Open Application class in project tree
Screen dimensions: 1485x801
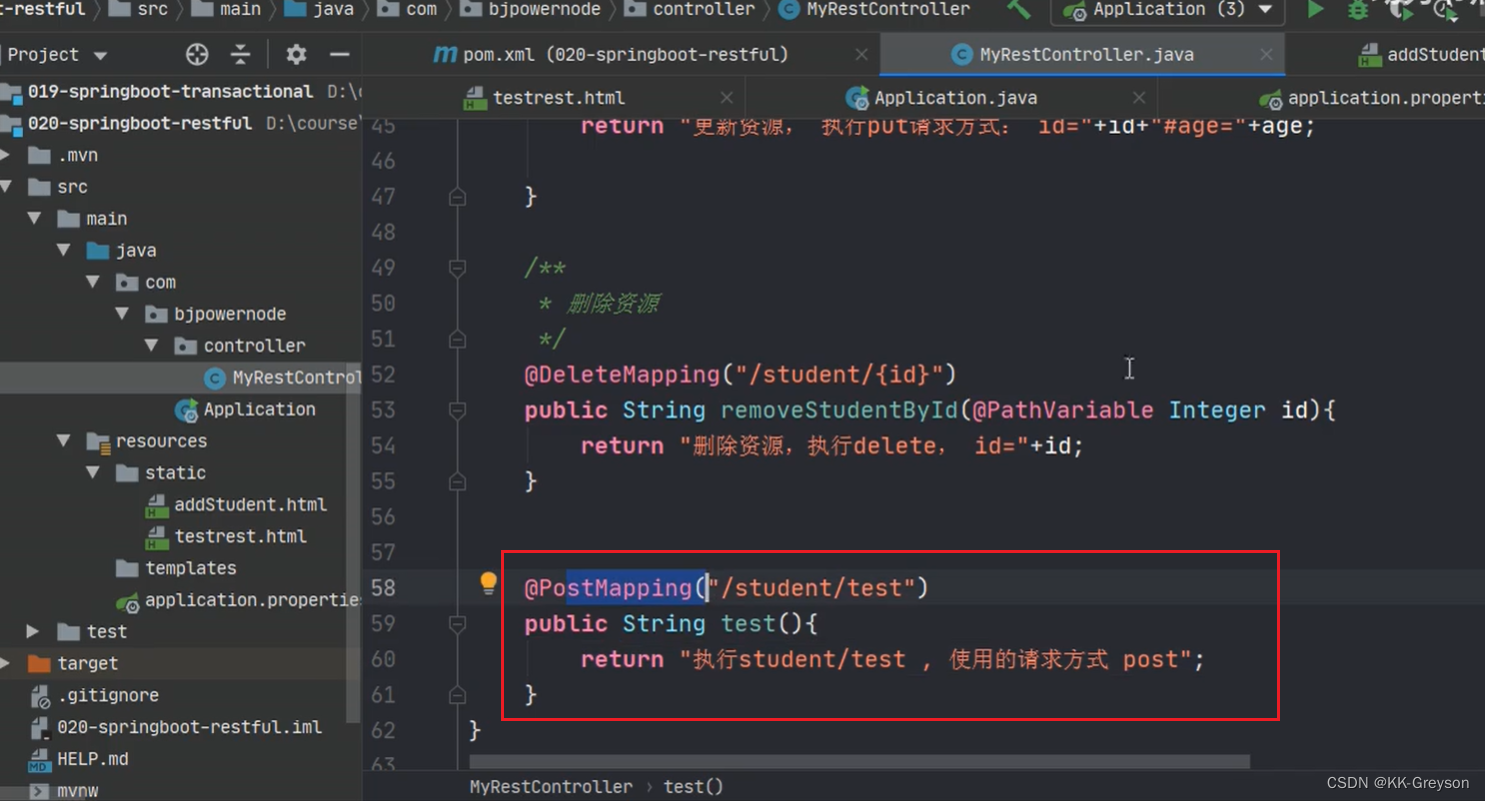(245, 409)
